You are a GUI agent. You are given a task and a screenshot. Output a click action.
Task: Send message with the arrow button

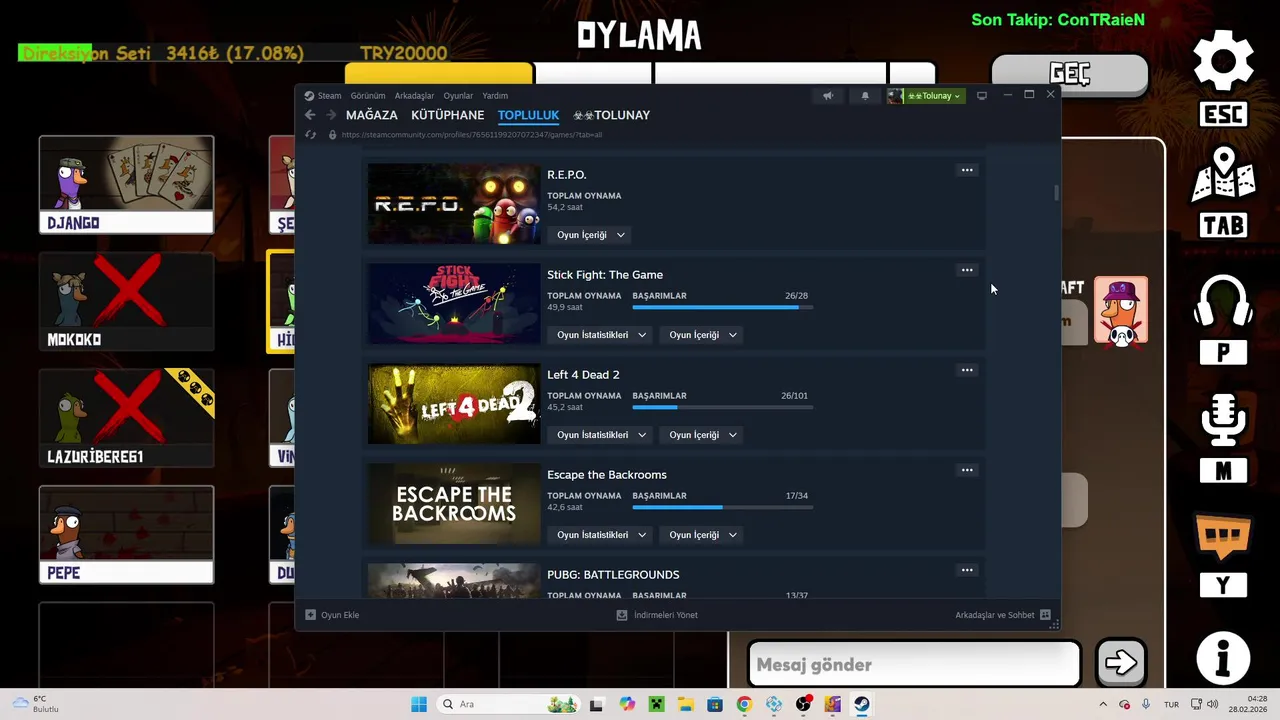(x=1121, y=662)
